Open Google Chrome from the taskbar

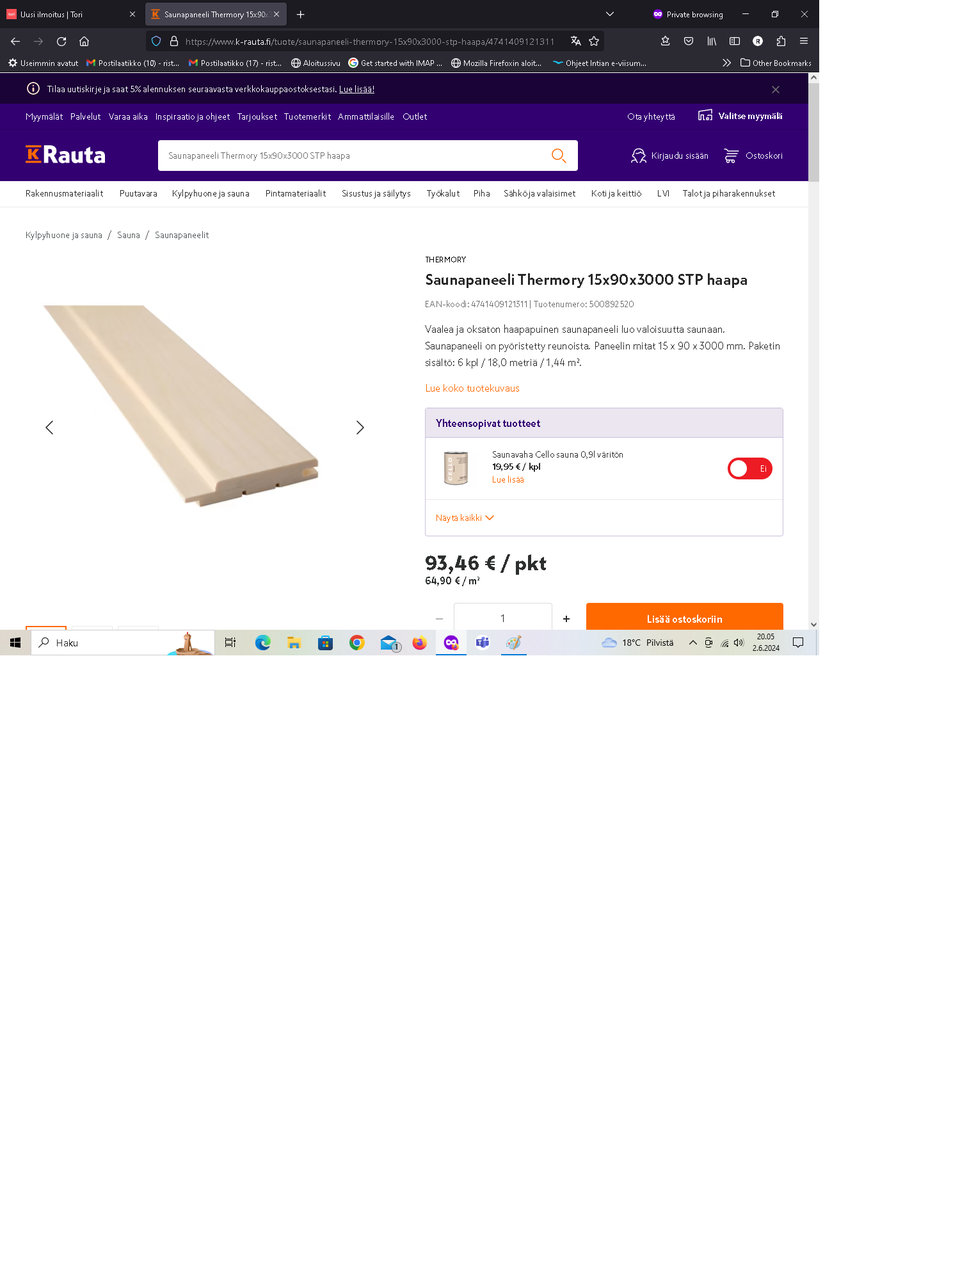357,643
